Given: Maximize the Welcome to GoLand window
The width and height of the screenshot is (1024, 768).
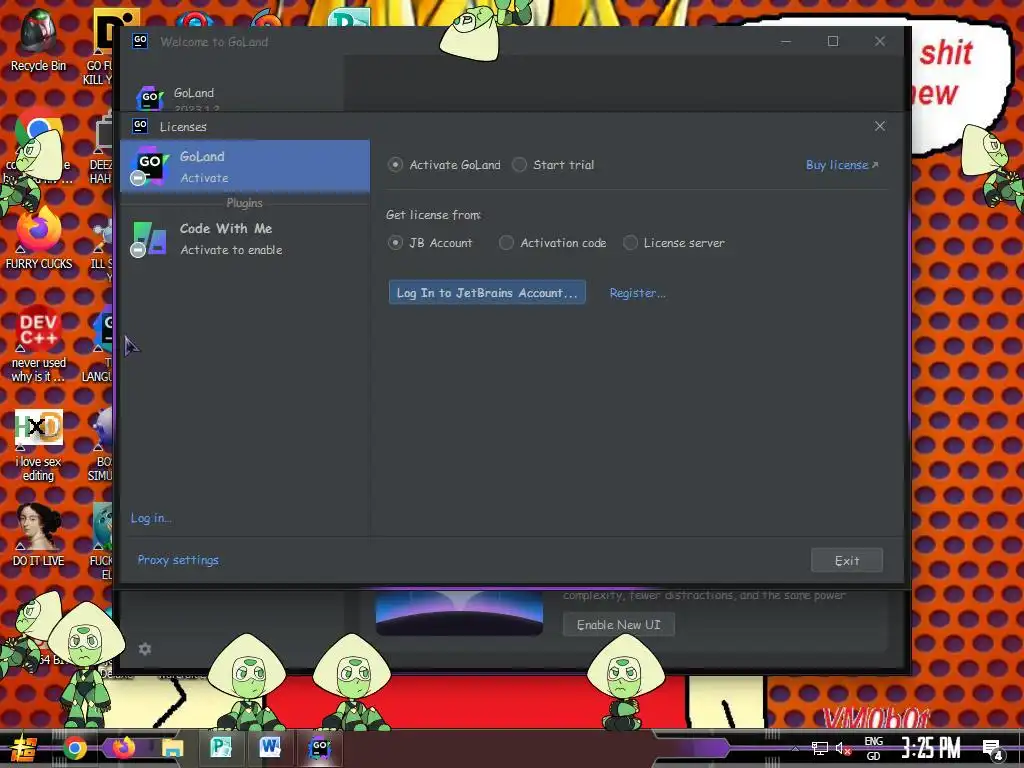Looking at the screenshot, I should [x=833, y=41].
